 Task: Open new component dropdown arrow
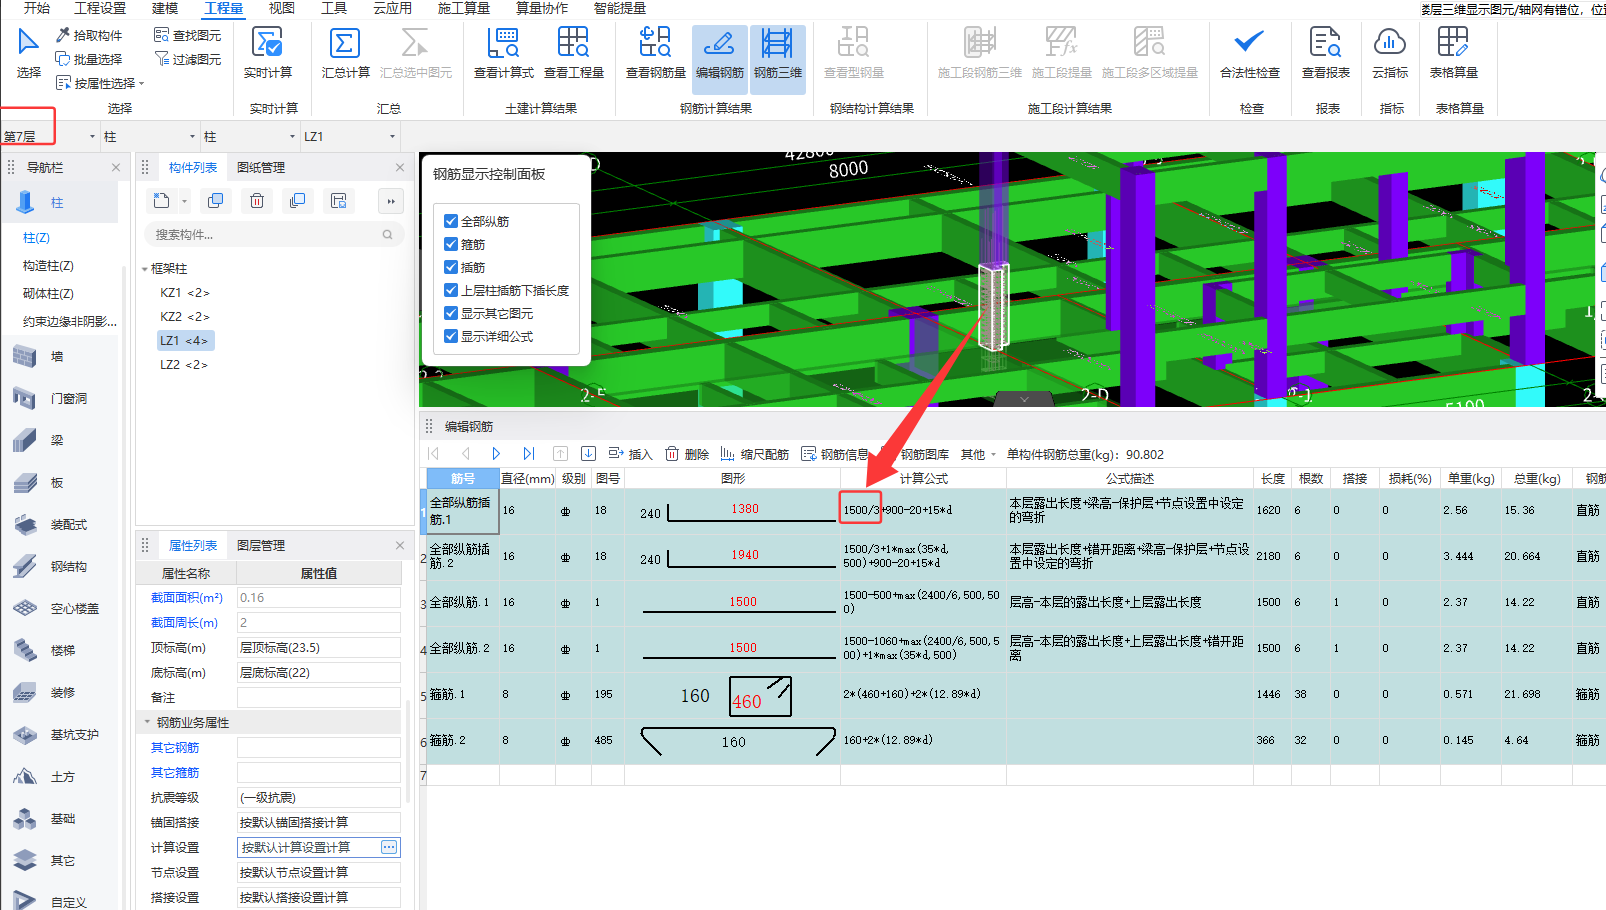click(x=184, y=201)
